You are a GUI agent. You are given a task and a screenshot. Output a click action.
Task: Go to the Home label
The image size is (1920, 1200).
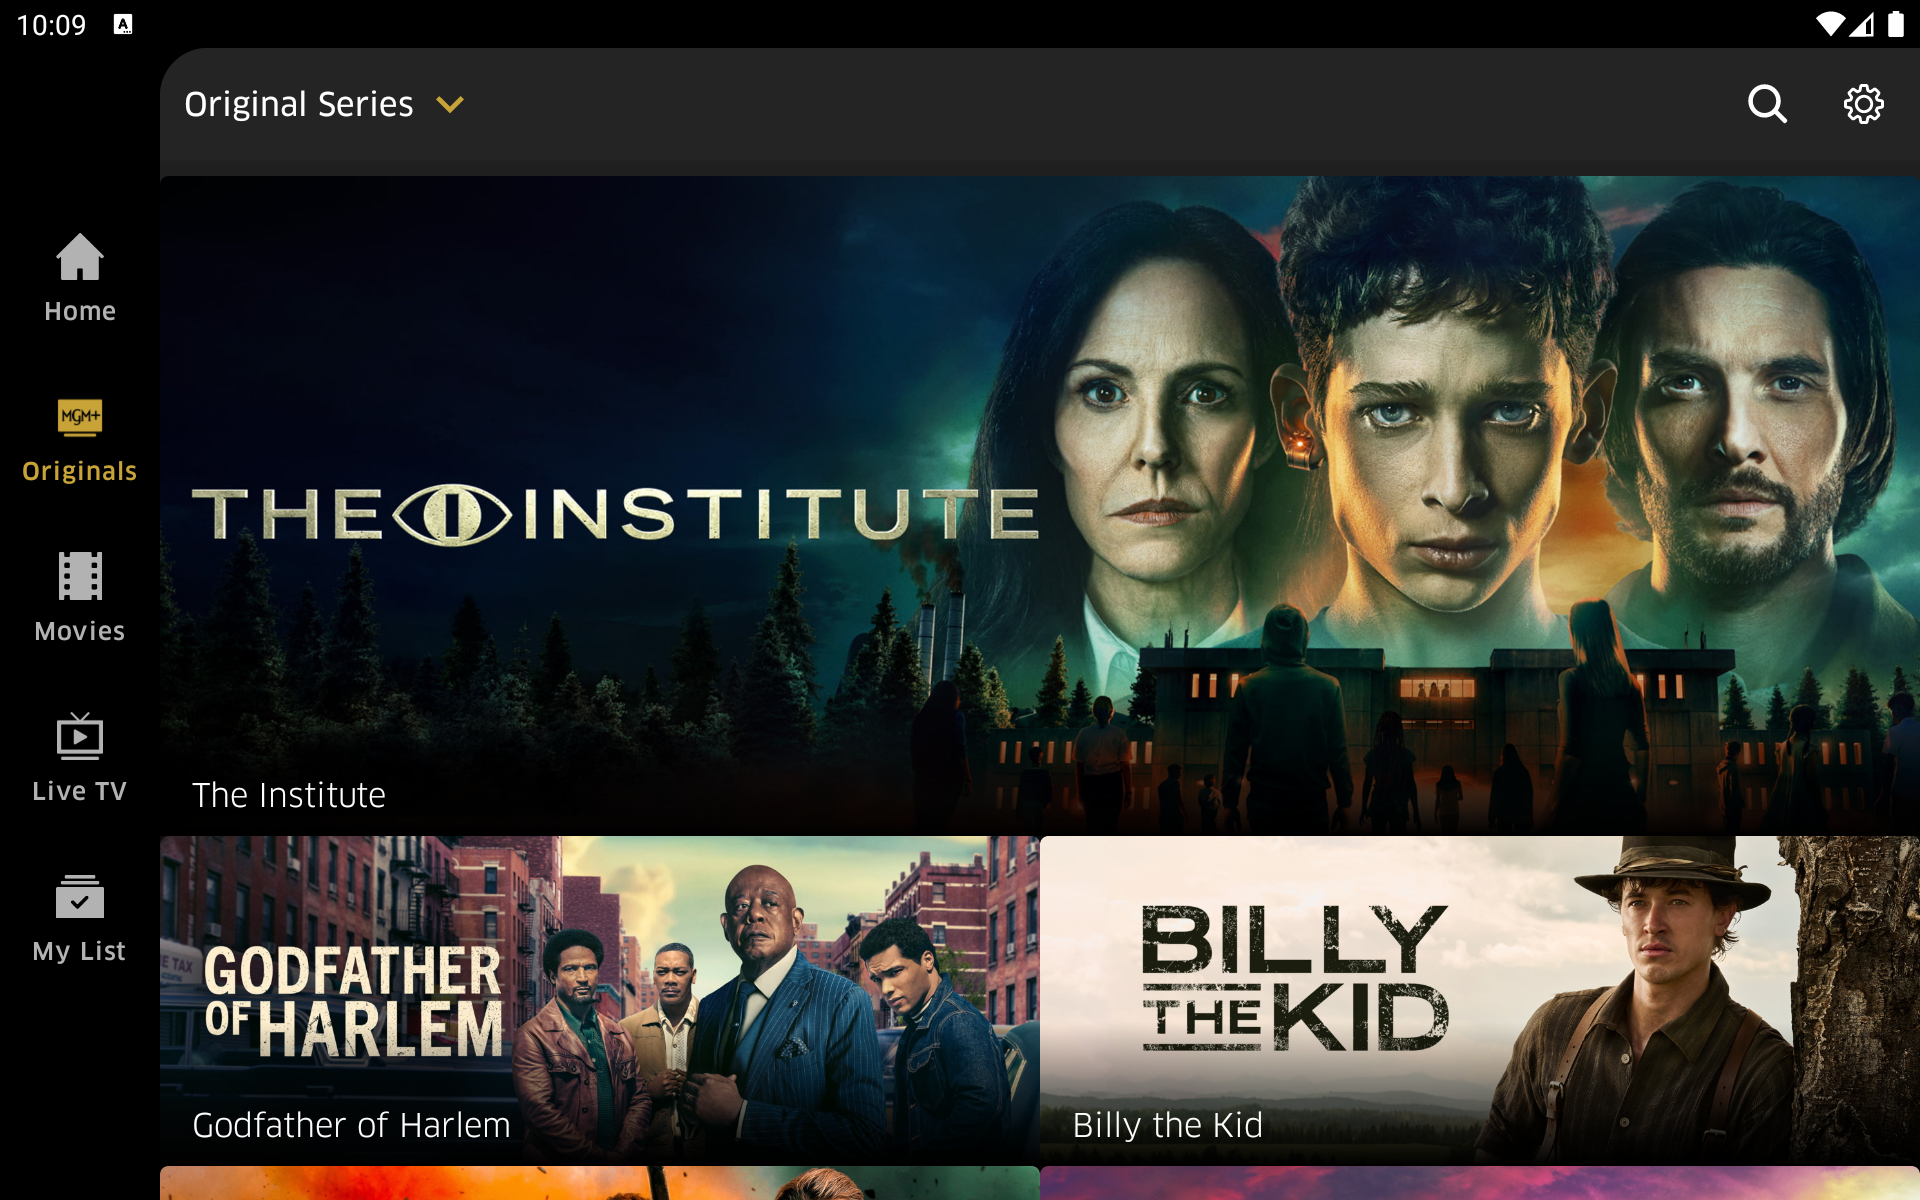(x=80, y=311)
